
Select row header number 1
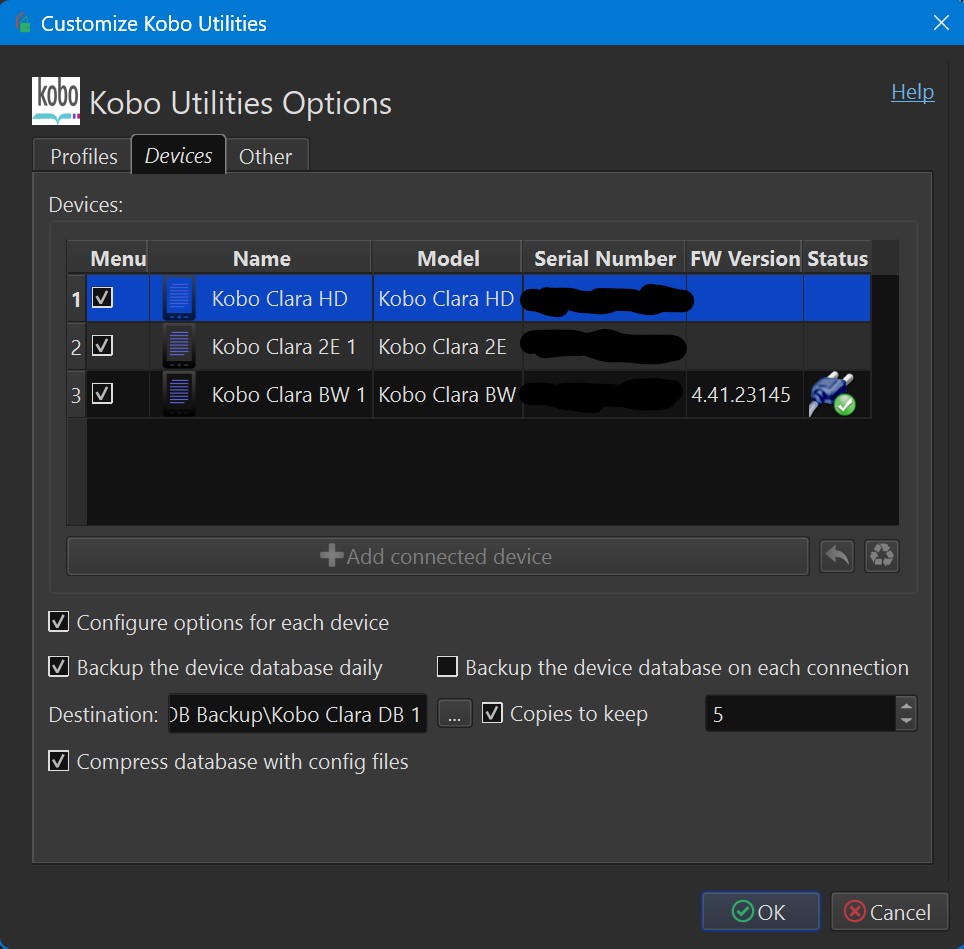pyautogui.click(x=76, y=299)
